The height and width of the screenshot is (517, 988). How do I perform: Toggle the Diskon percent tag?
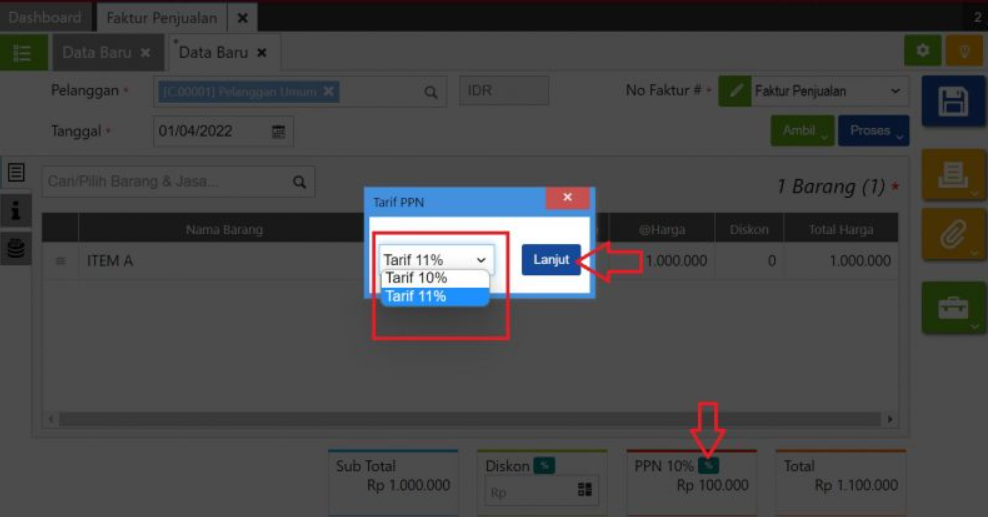coord(544,465)
